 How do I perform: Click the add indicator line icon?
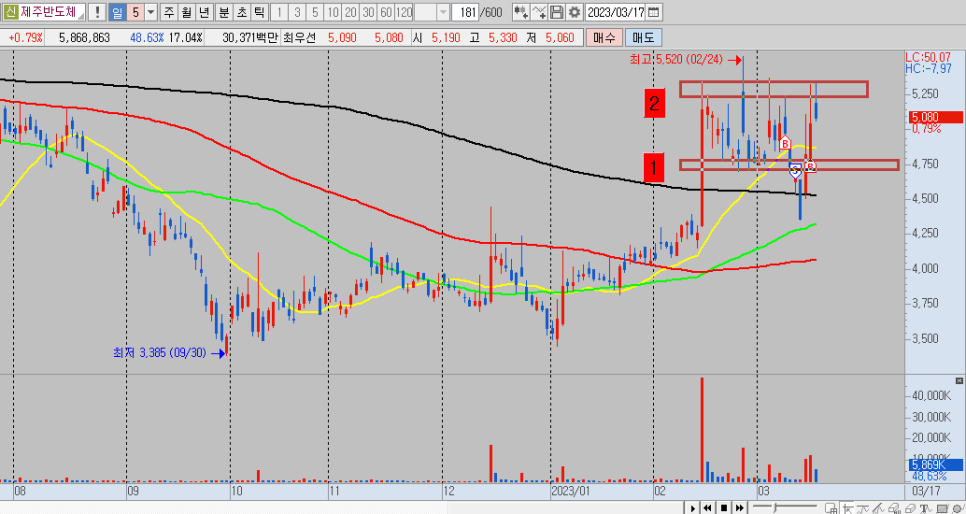[539, 12]
